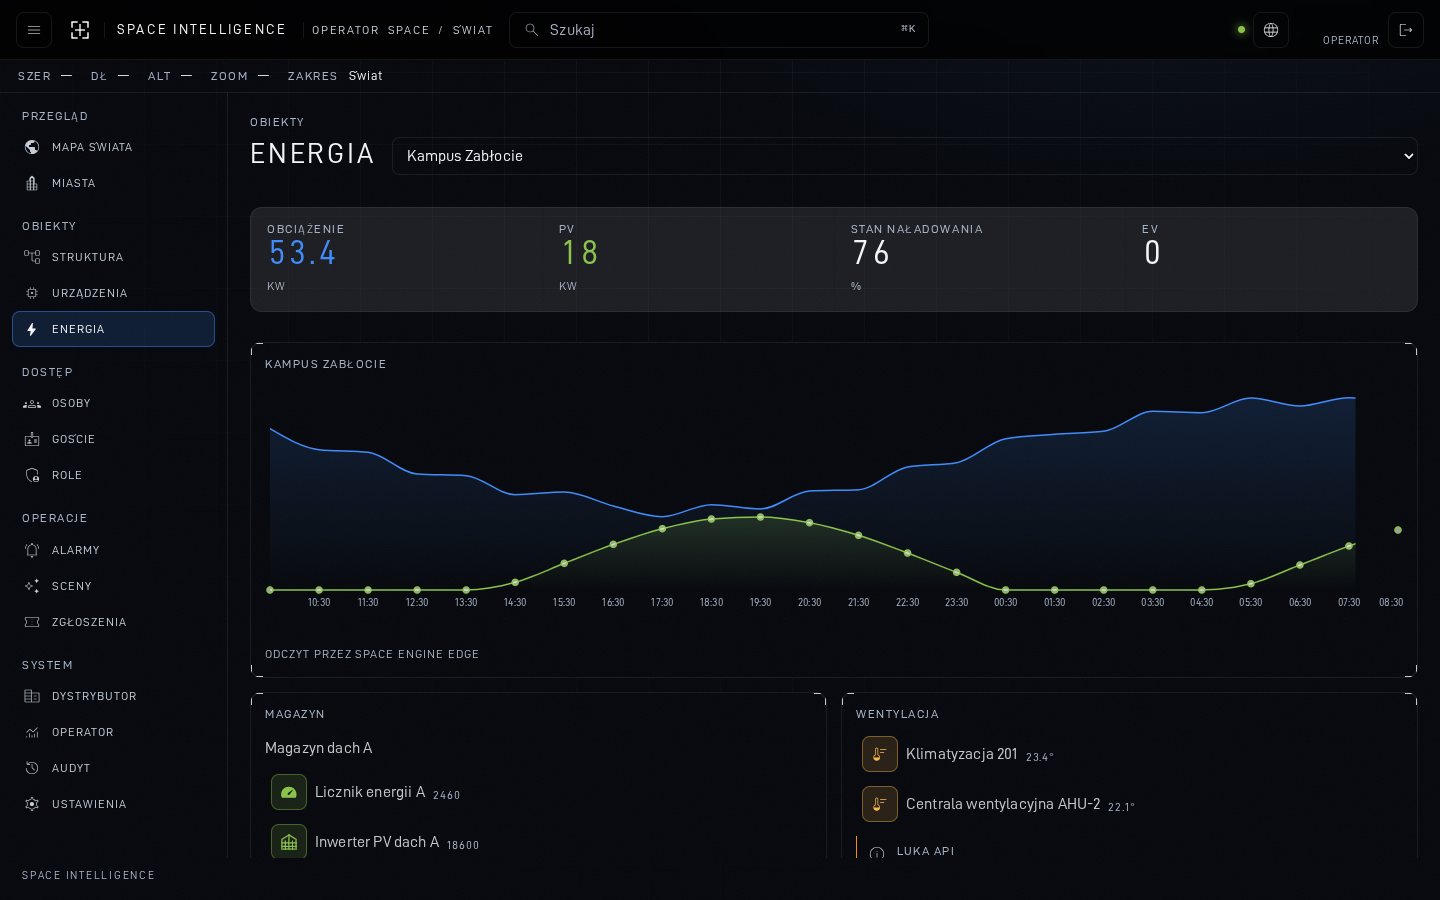Viewport: 1440px width, 900px height.
Task: Click the Inwerter PV dach A icon
Action: 289,842
